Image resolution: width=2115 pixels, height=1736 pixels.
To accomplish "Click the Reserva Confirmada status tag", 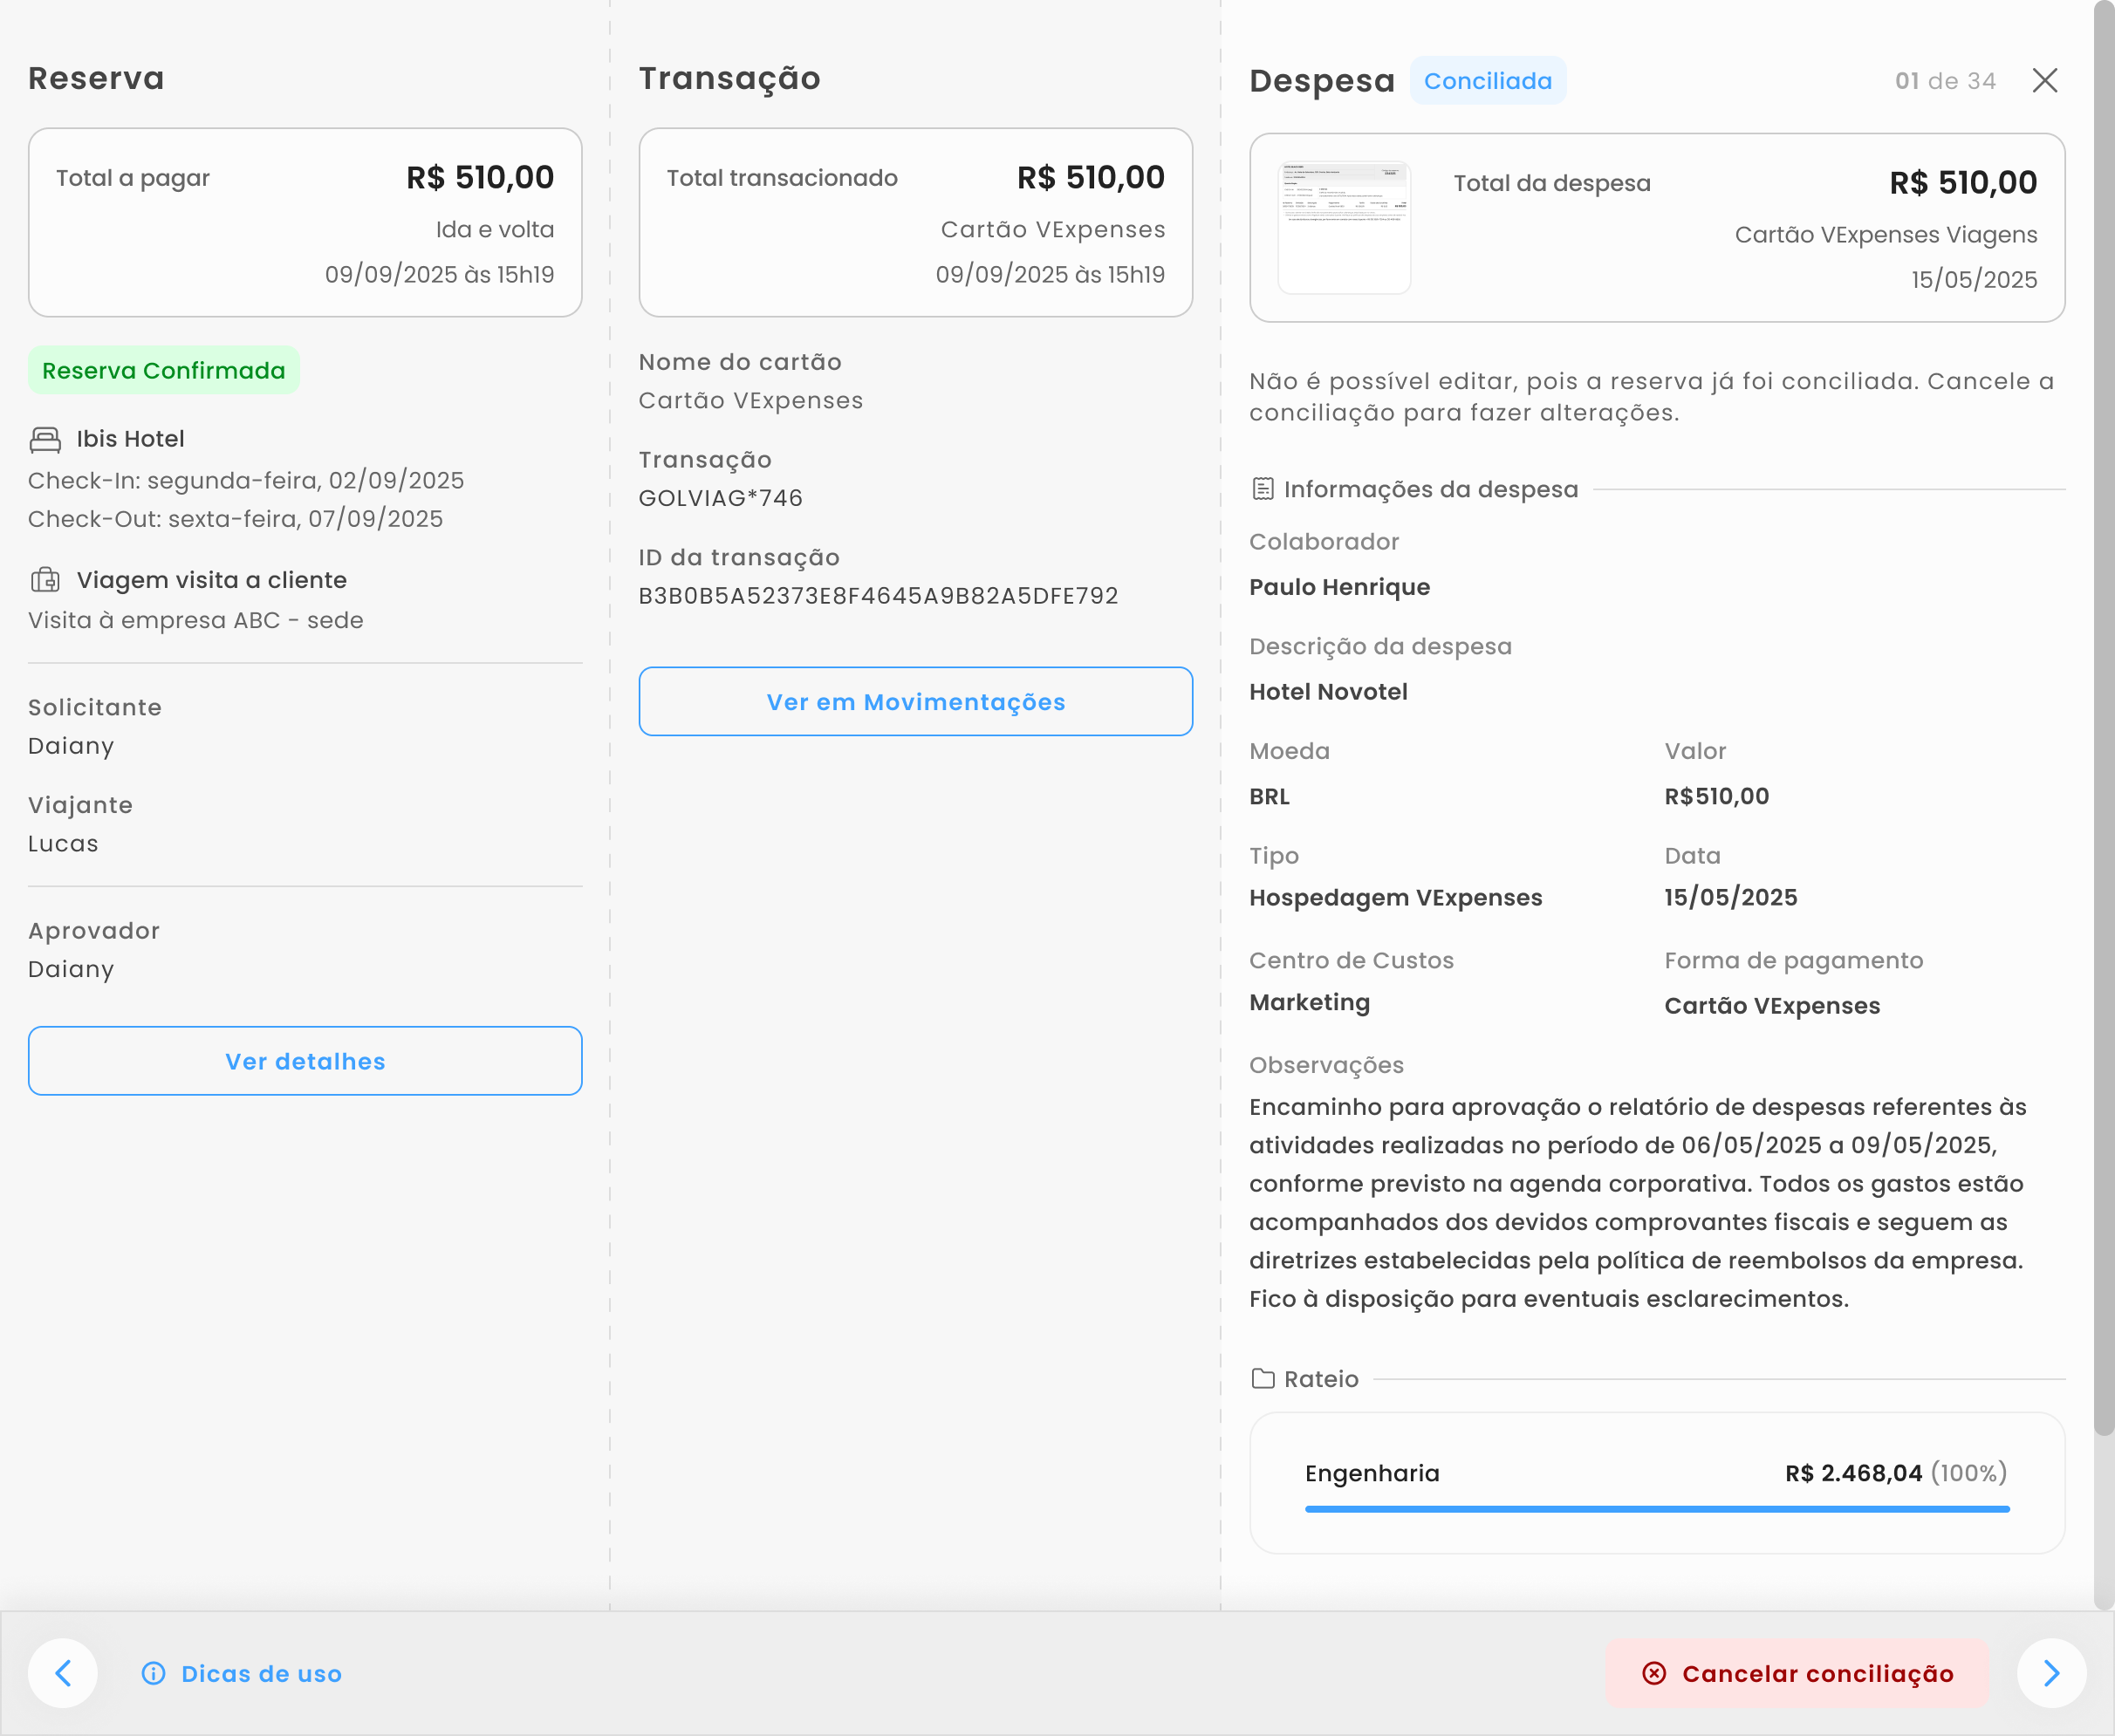I will tap(164, 371).
